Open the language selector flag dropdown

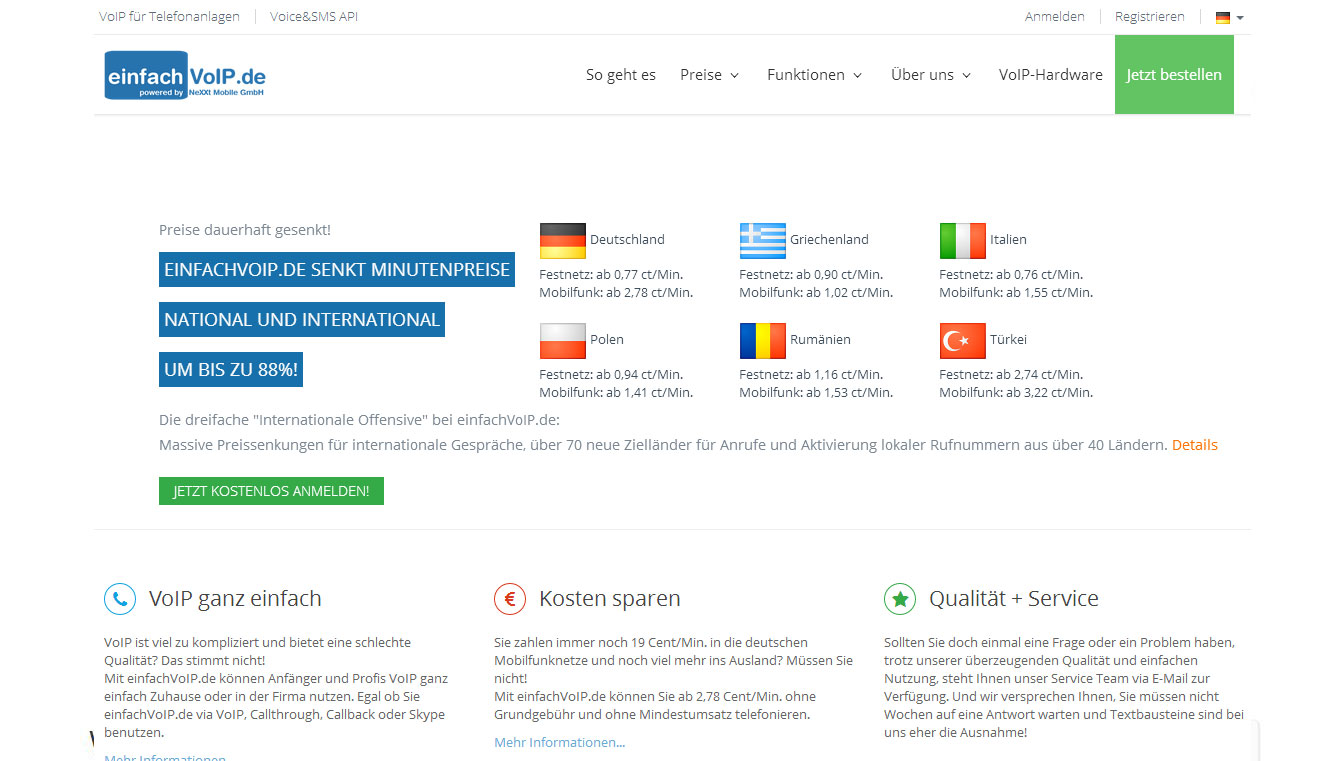1229,17
